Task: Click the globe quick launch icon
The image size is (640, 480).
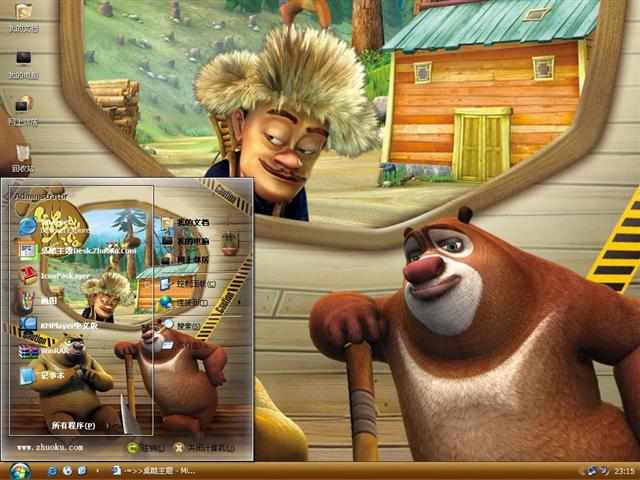Action: click(67, 471)
